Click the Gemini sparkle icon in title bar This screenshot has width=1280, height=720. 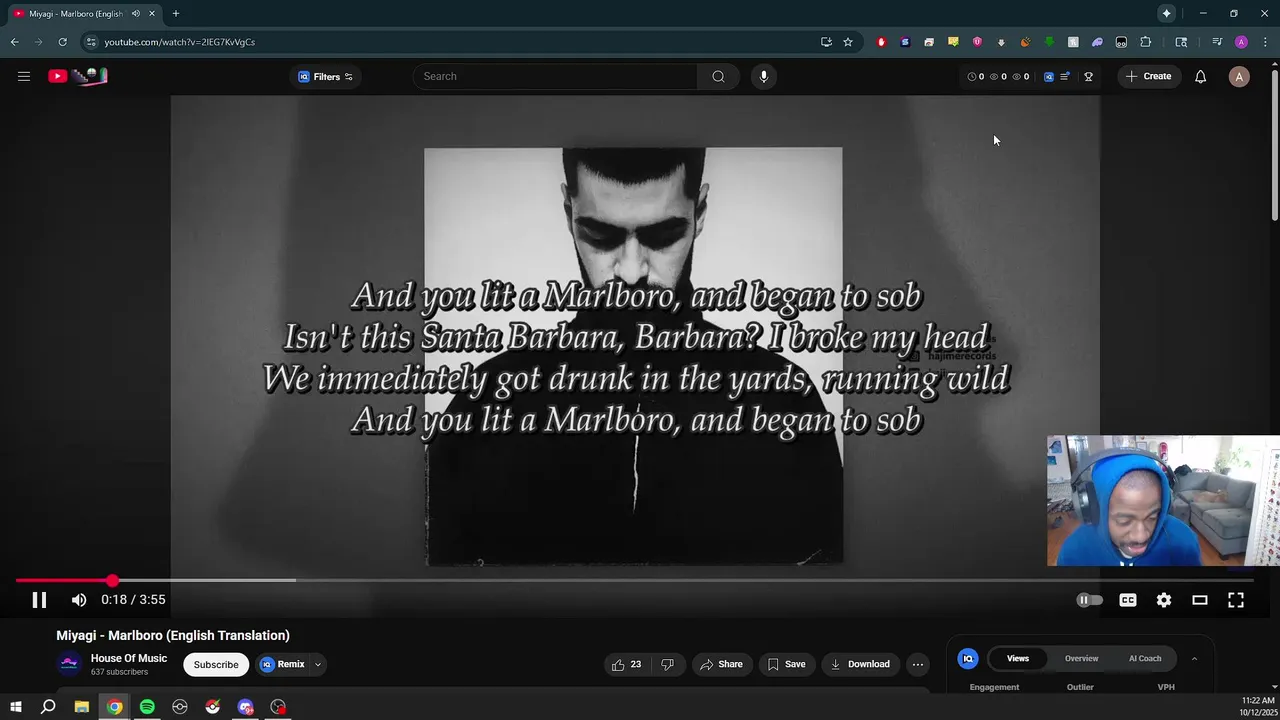[1166, 14]
